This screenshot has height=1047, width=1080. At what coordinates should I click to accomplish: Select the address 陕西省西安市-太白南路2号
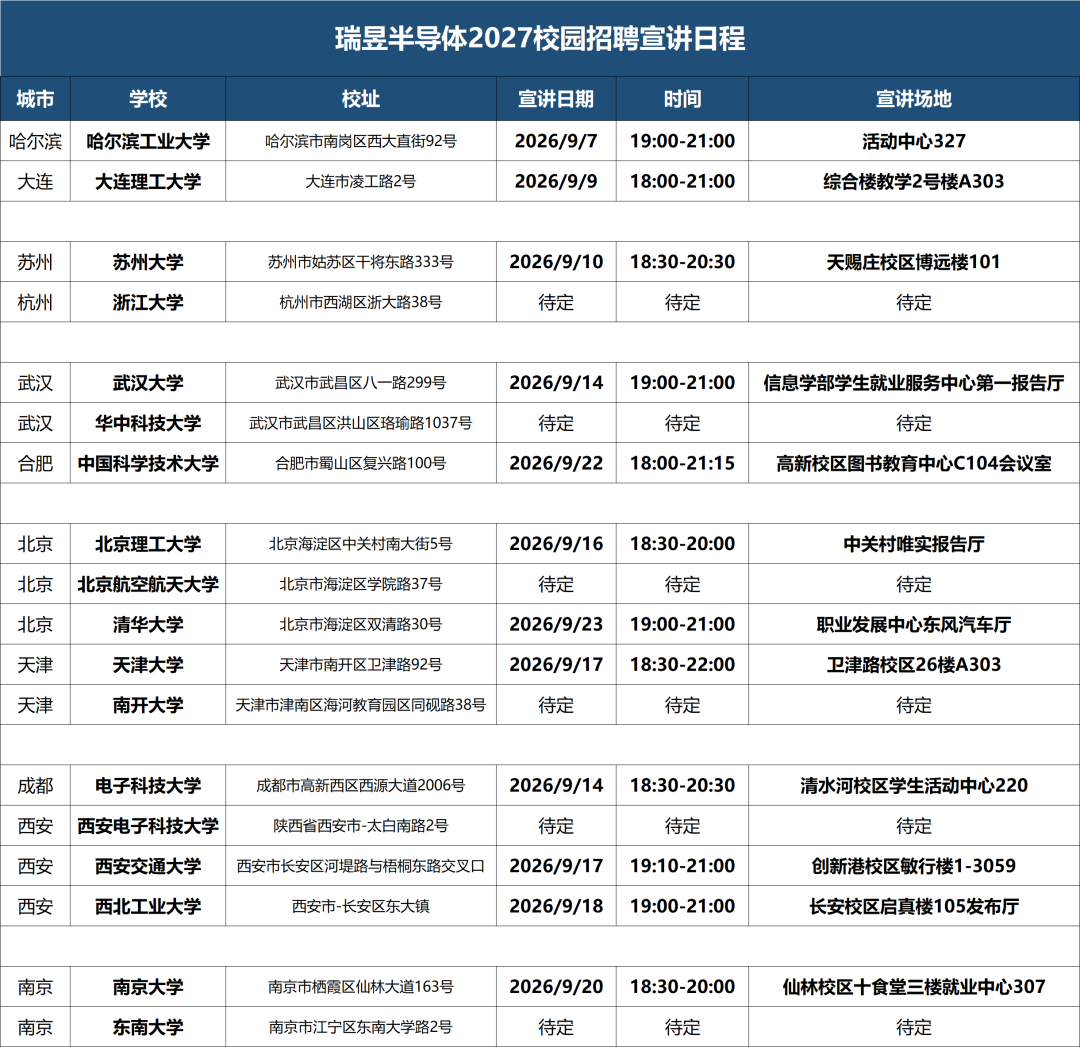361,827
